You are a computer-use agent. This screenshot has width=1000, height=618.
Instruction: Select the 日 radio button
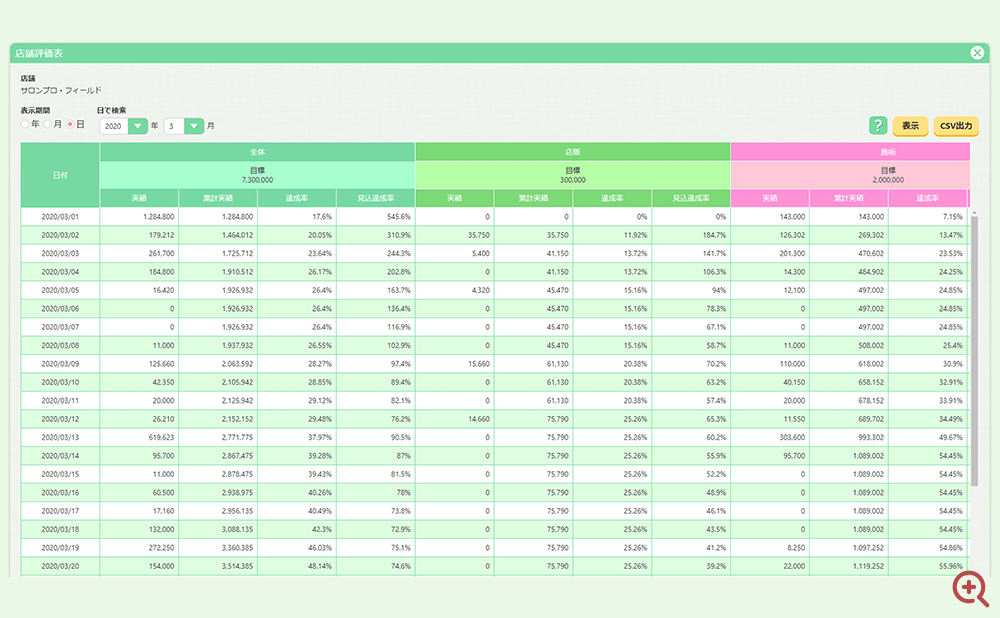click(x=70, y=124)
